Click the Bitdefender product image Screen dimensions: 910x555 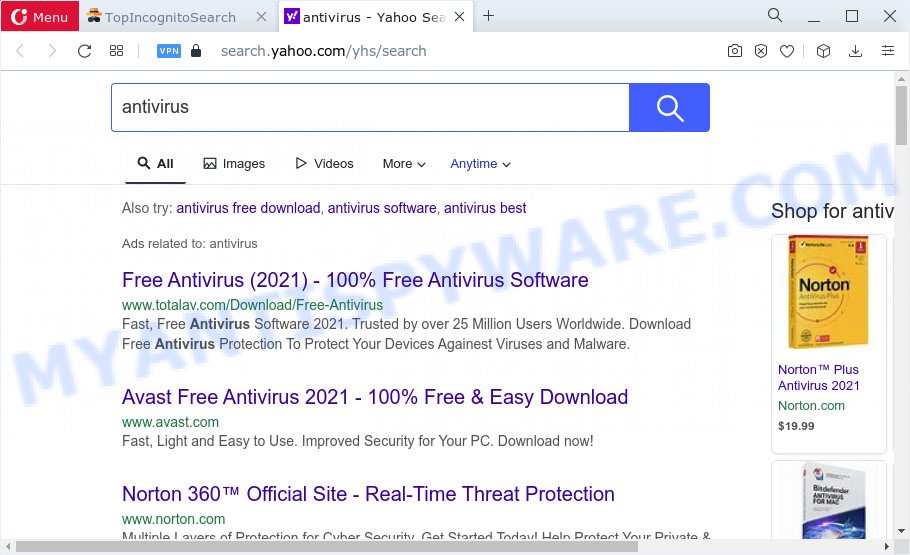pyautogui.click(x=833, y=500)
